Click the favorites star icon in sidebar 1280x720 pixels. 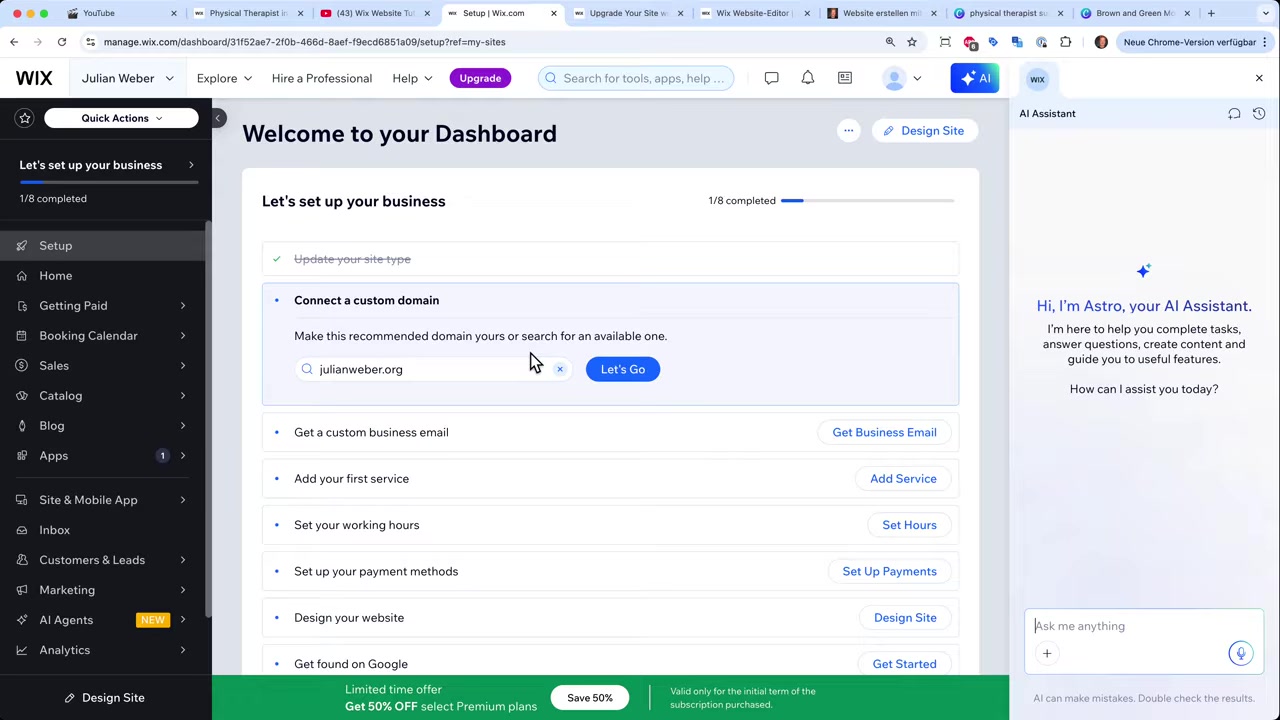click(25, 118)
